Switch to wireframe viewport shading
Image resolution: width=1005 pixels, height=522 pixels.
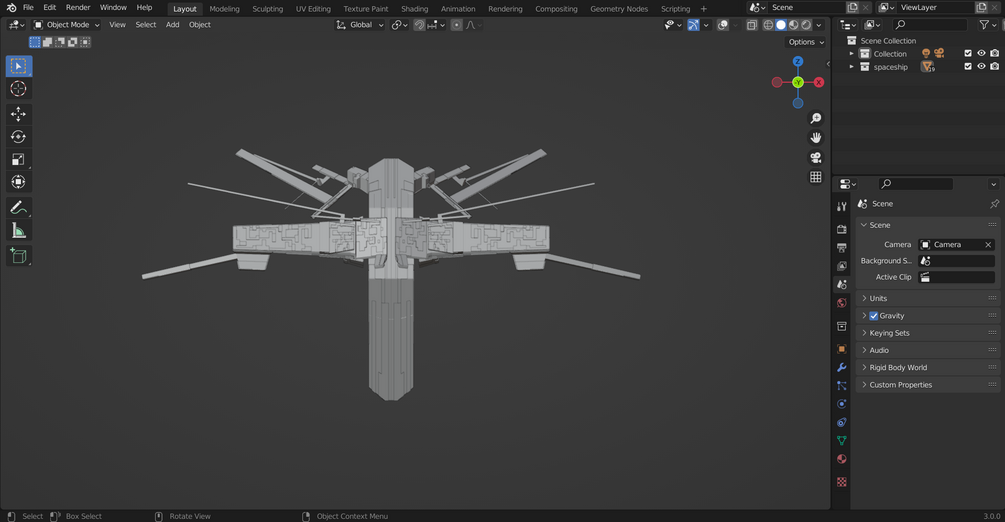[x=768, y=25]
